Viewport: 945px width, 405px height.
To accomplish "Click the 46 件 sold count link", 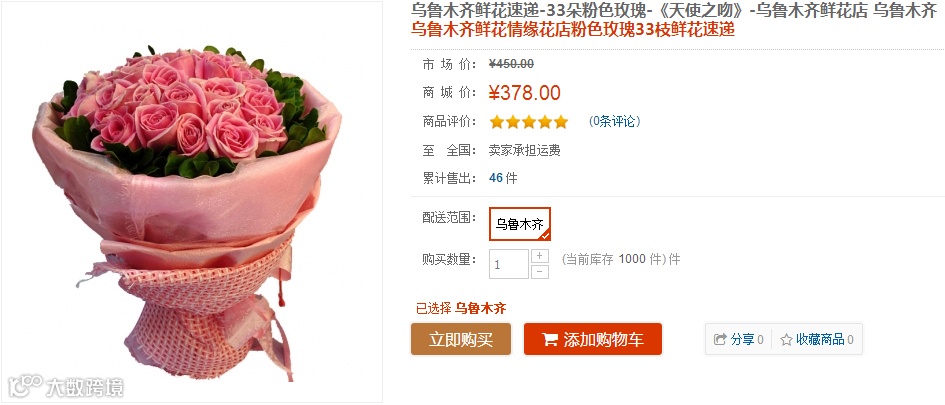I will coord(503,178).
